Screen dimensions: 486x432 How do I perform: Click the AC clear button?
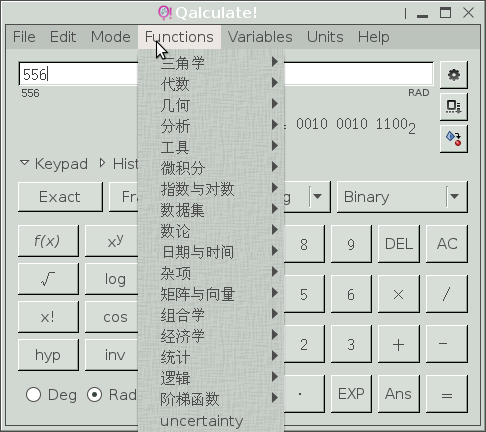pos(447,244)
